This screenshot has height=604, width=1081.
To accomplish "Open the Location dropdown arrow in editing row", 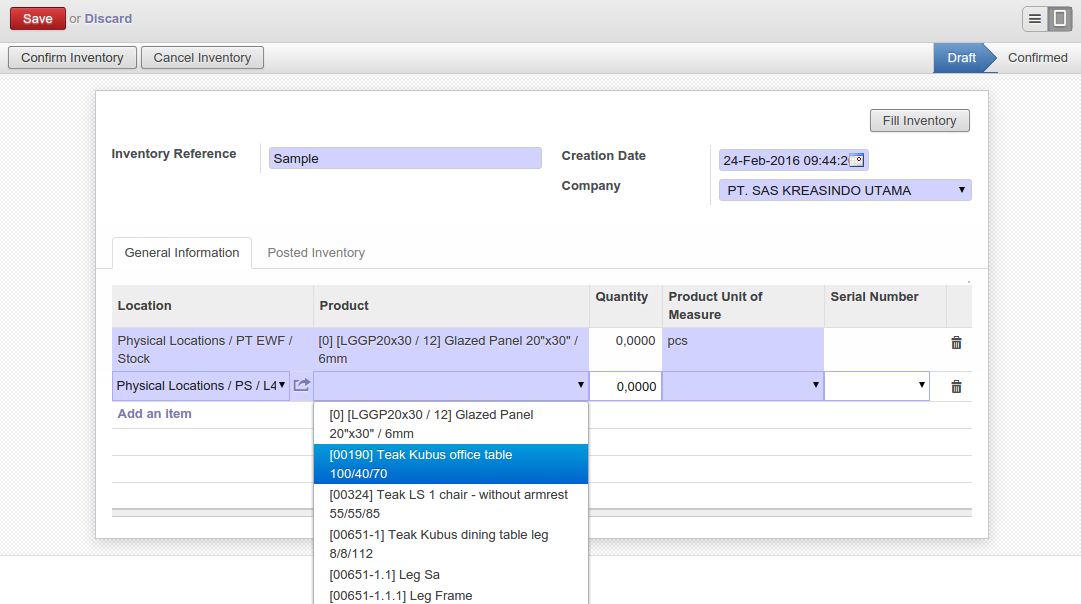I will [282, 385].
